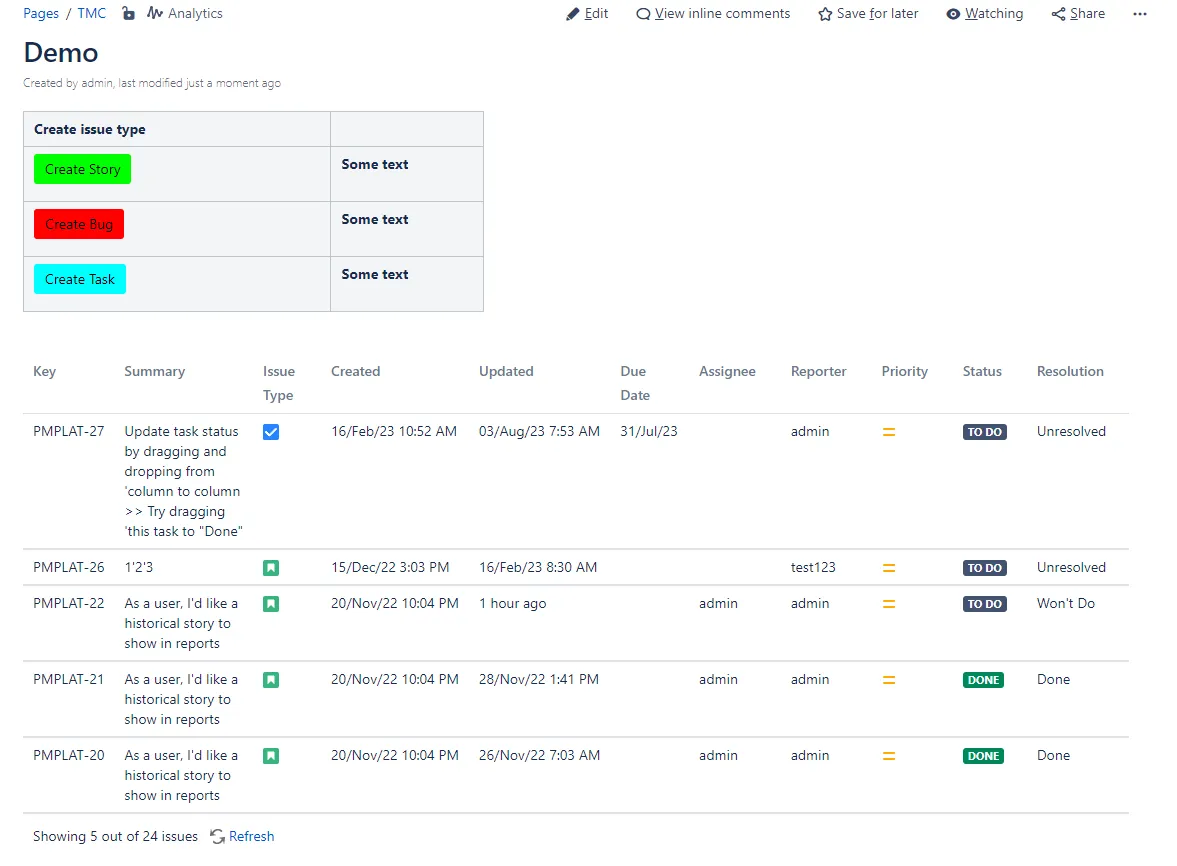Screen dimensions: 1177x866
Task: Click the story icon for PMPLAT-22
Action: (271, 604)
